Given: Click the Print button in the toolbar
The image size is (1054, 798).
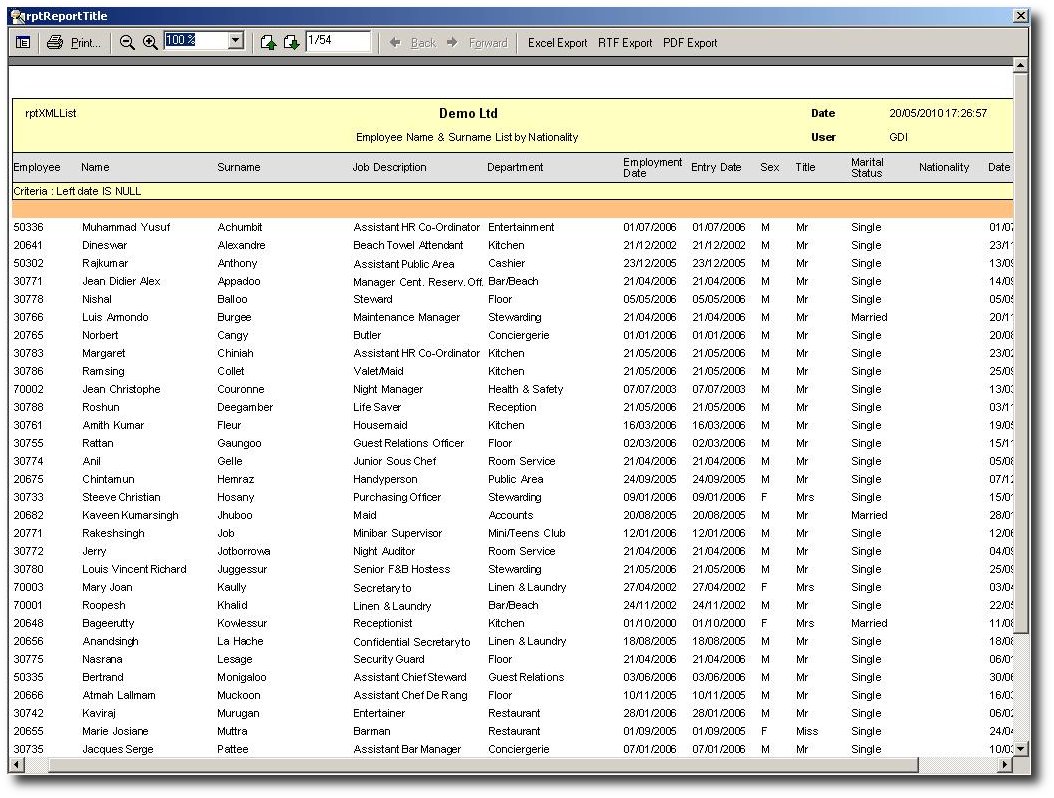Looking at the screenshot, I should pos(75,43).
